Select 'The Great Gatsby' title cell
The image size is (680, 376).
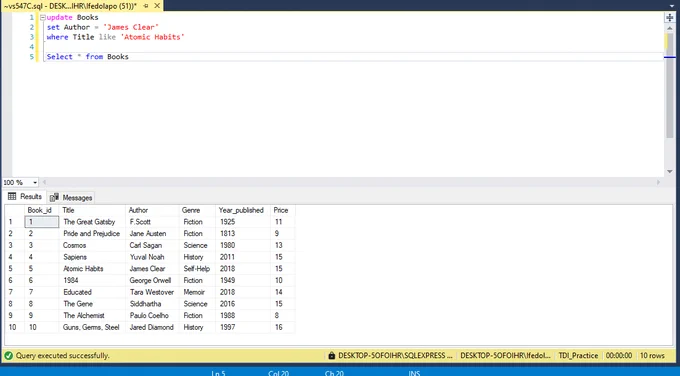coord(92,222)
